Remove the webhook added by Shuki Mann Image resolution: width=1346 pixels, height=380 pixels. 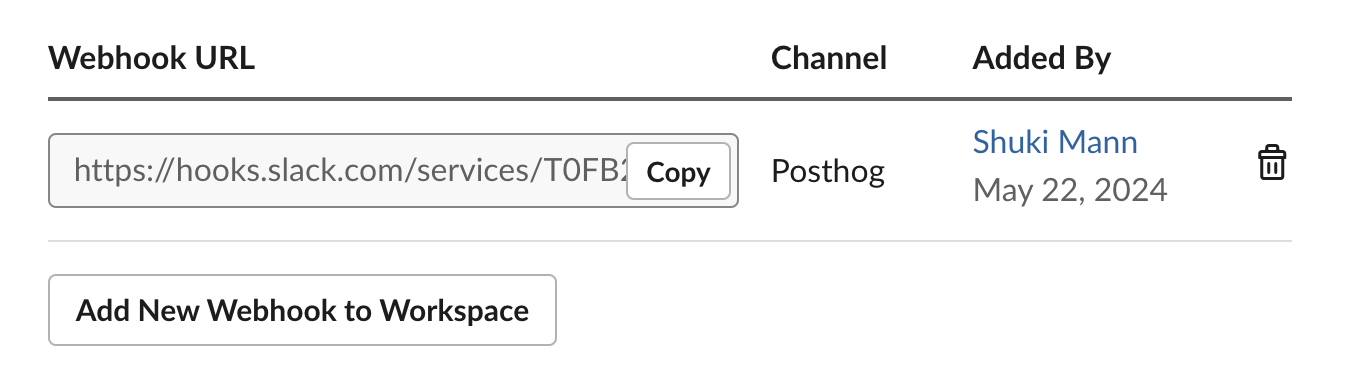point(1271,163)
